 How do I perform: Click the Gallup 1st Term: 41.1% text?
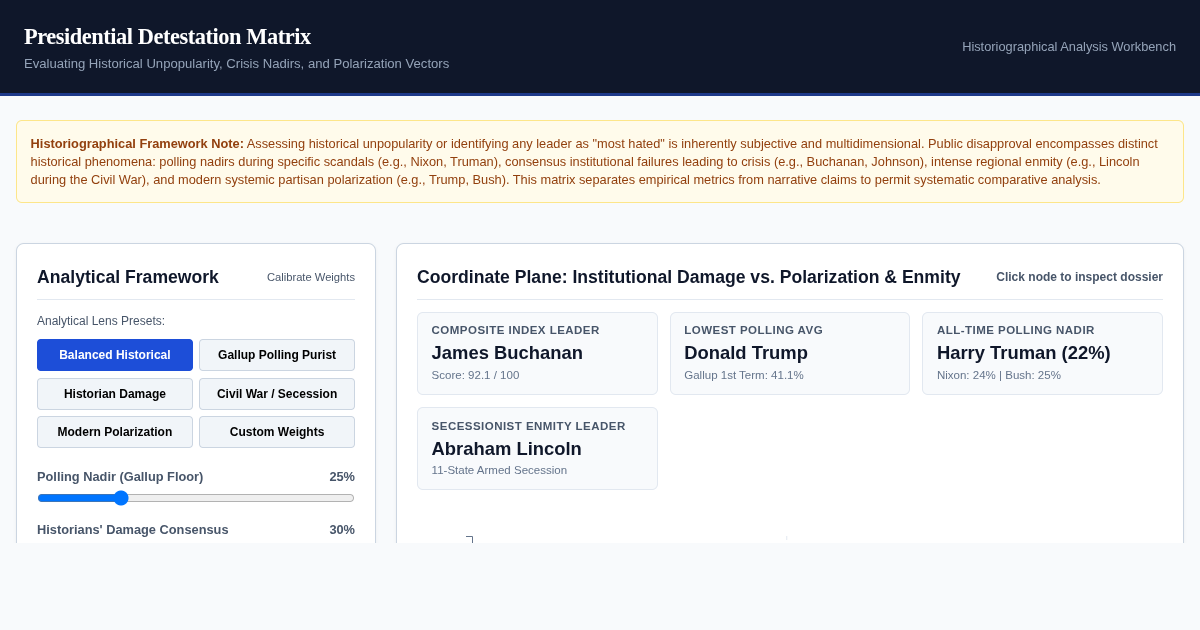coord(744,375)
